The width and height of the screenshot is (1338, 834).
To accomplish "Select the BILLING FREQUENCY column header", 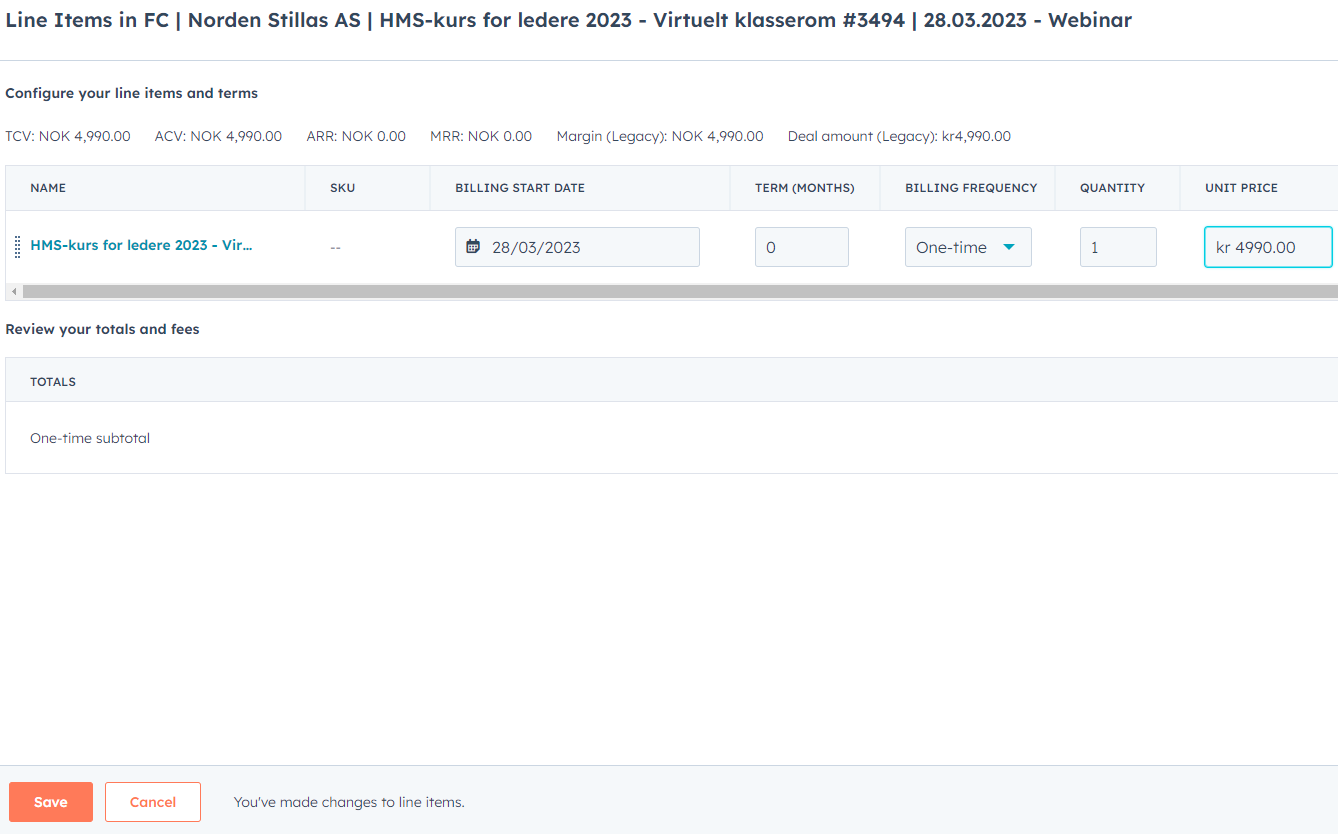I will tap(971, 188).
